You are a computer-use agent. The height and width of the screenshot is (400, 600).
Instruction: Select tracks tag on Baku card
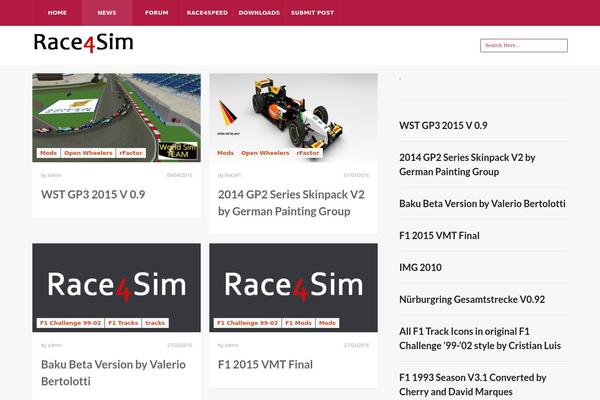click(x=155, y=323)
